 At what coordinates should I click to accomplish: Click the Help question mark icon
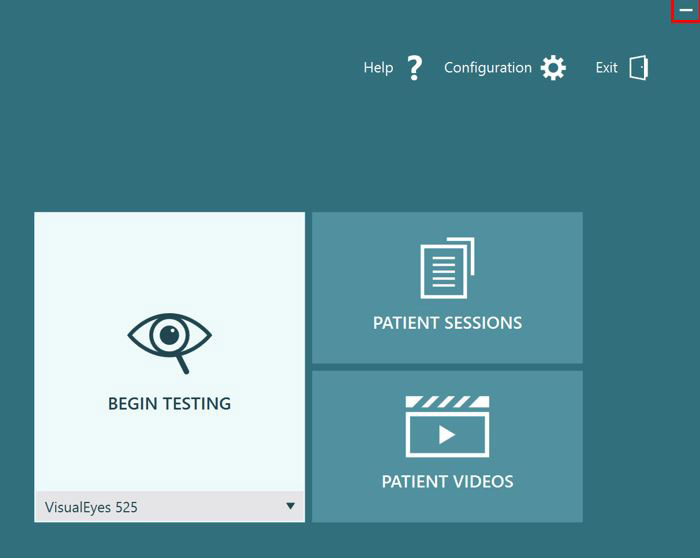click(x=415, y=68)
